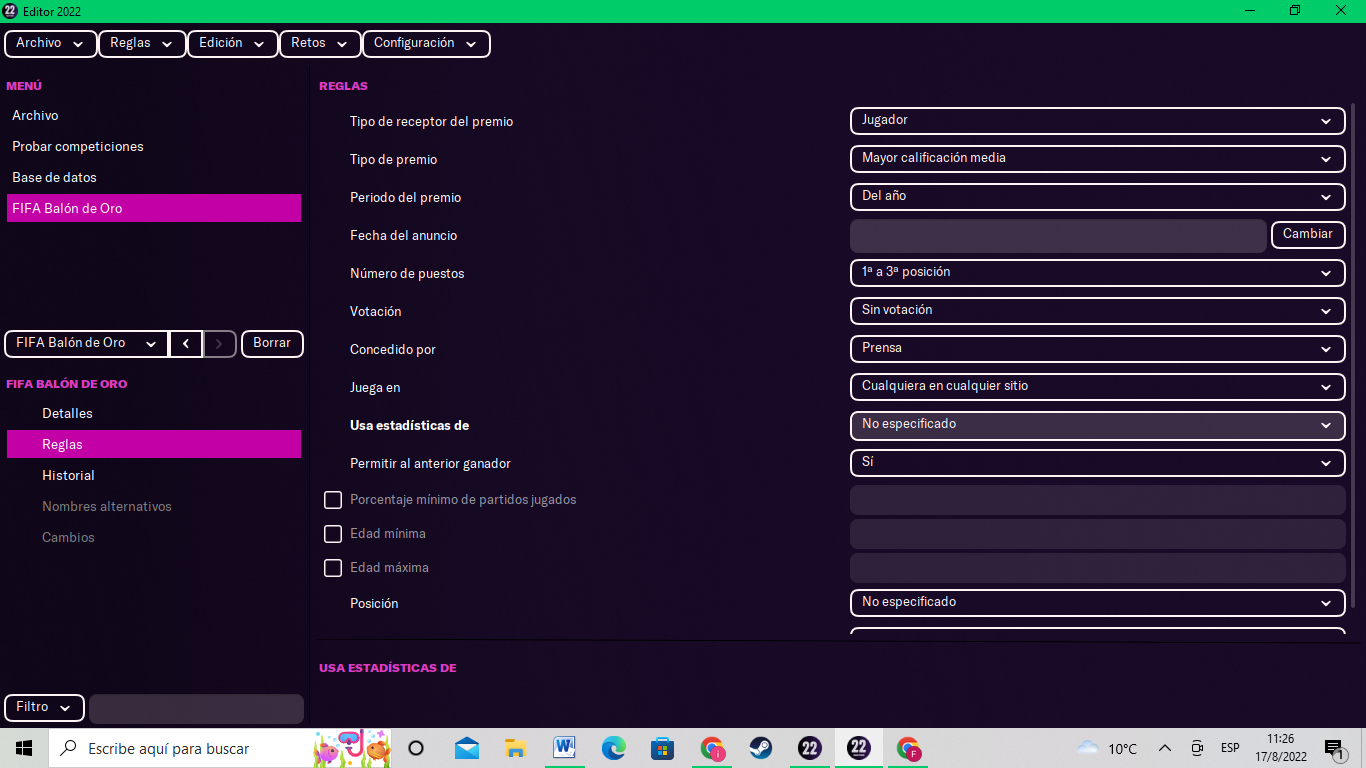The height and width of the screenshot is (768, 1366).
Task: Click the ESP language indicator
Action: 1230,748
